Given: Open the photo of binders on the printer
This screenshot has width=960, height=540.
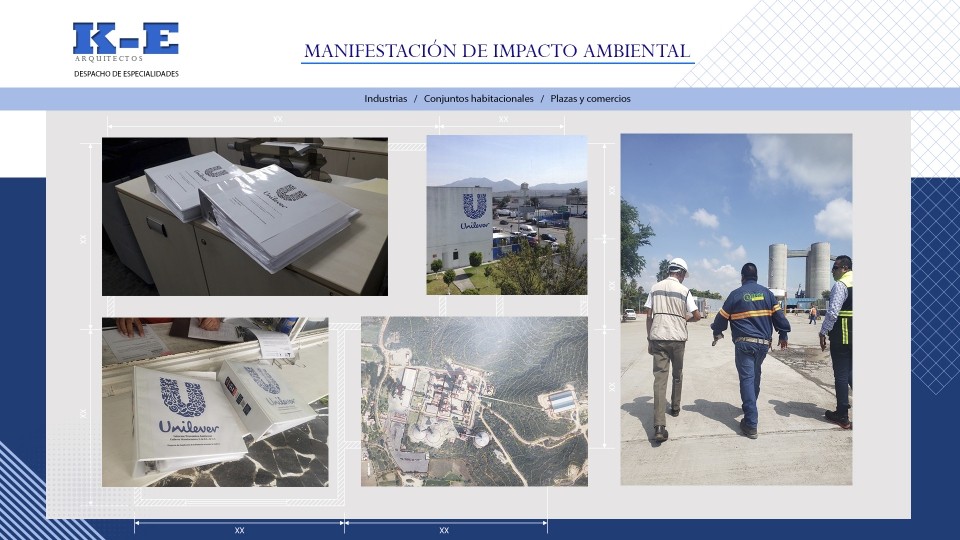Looking at the screenshot, I should (244, 216).
